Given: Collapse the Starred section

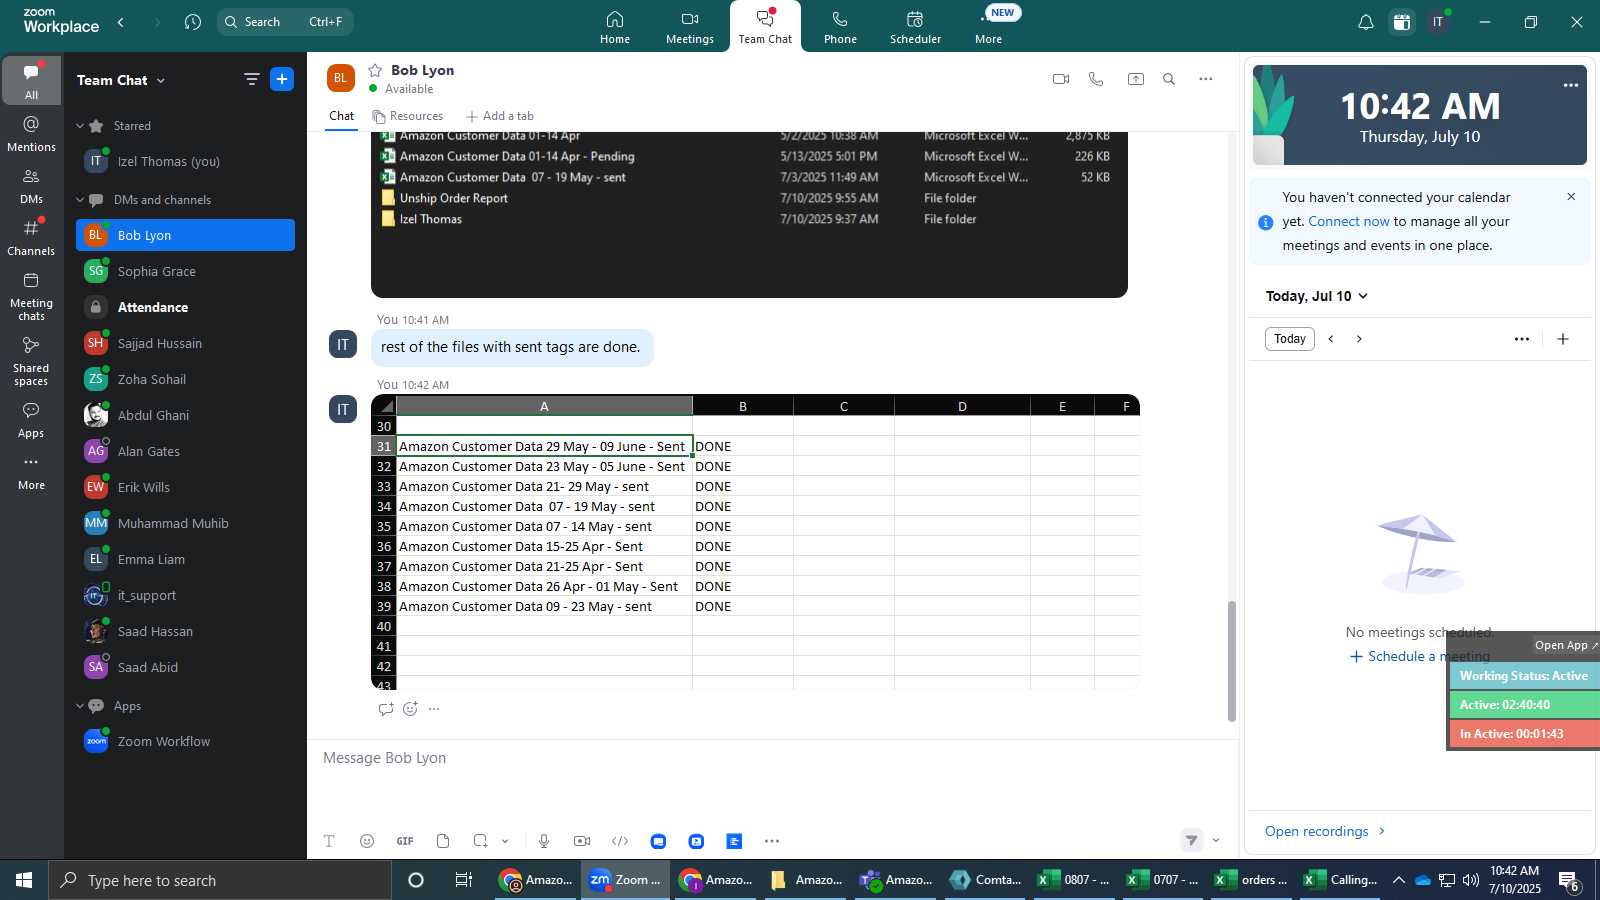Looking at the screenshot, I should [80, 126].
